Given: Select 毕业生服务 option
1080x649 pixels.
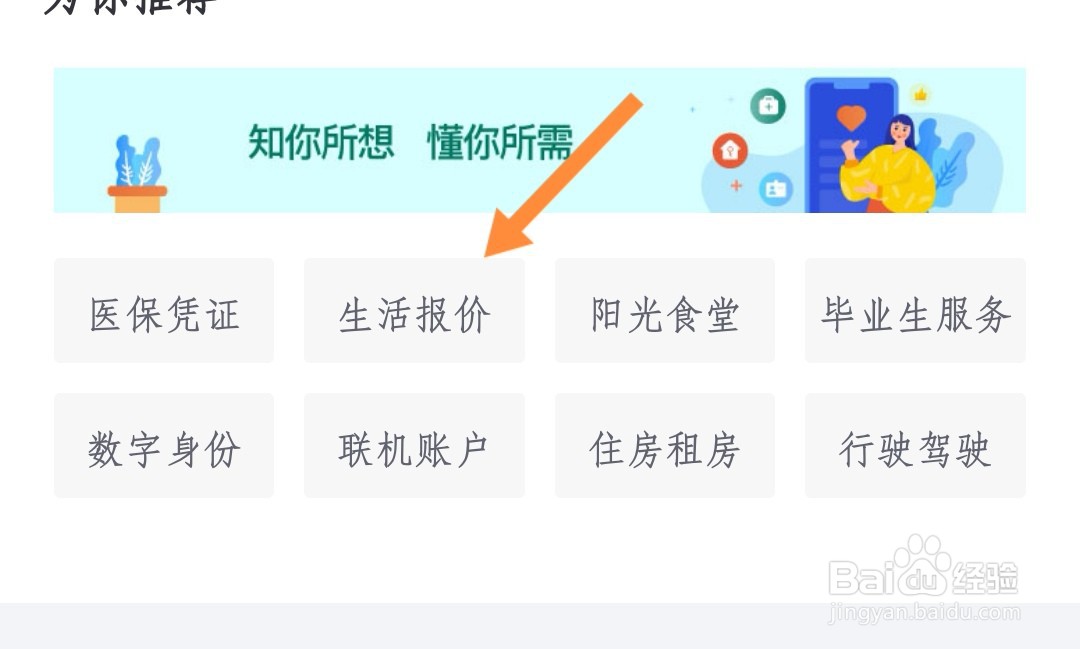Looking at the screenshot, I should [x=915, y=311].
